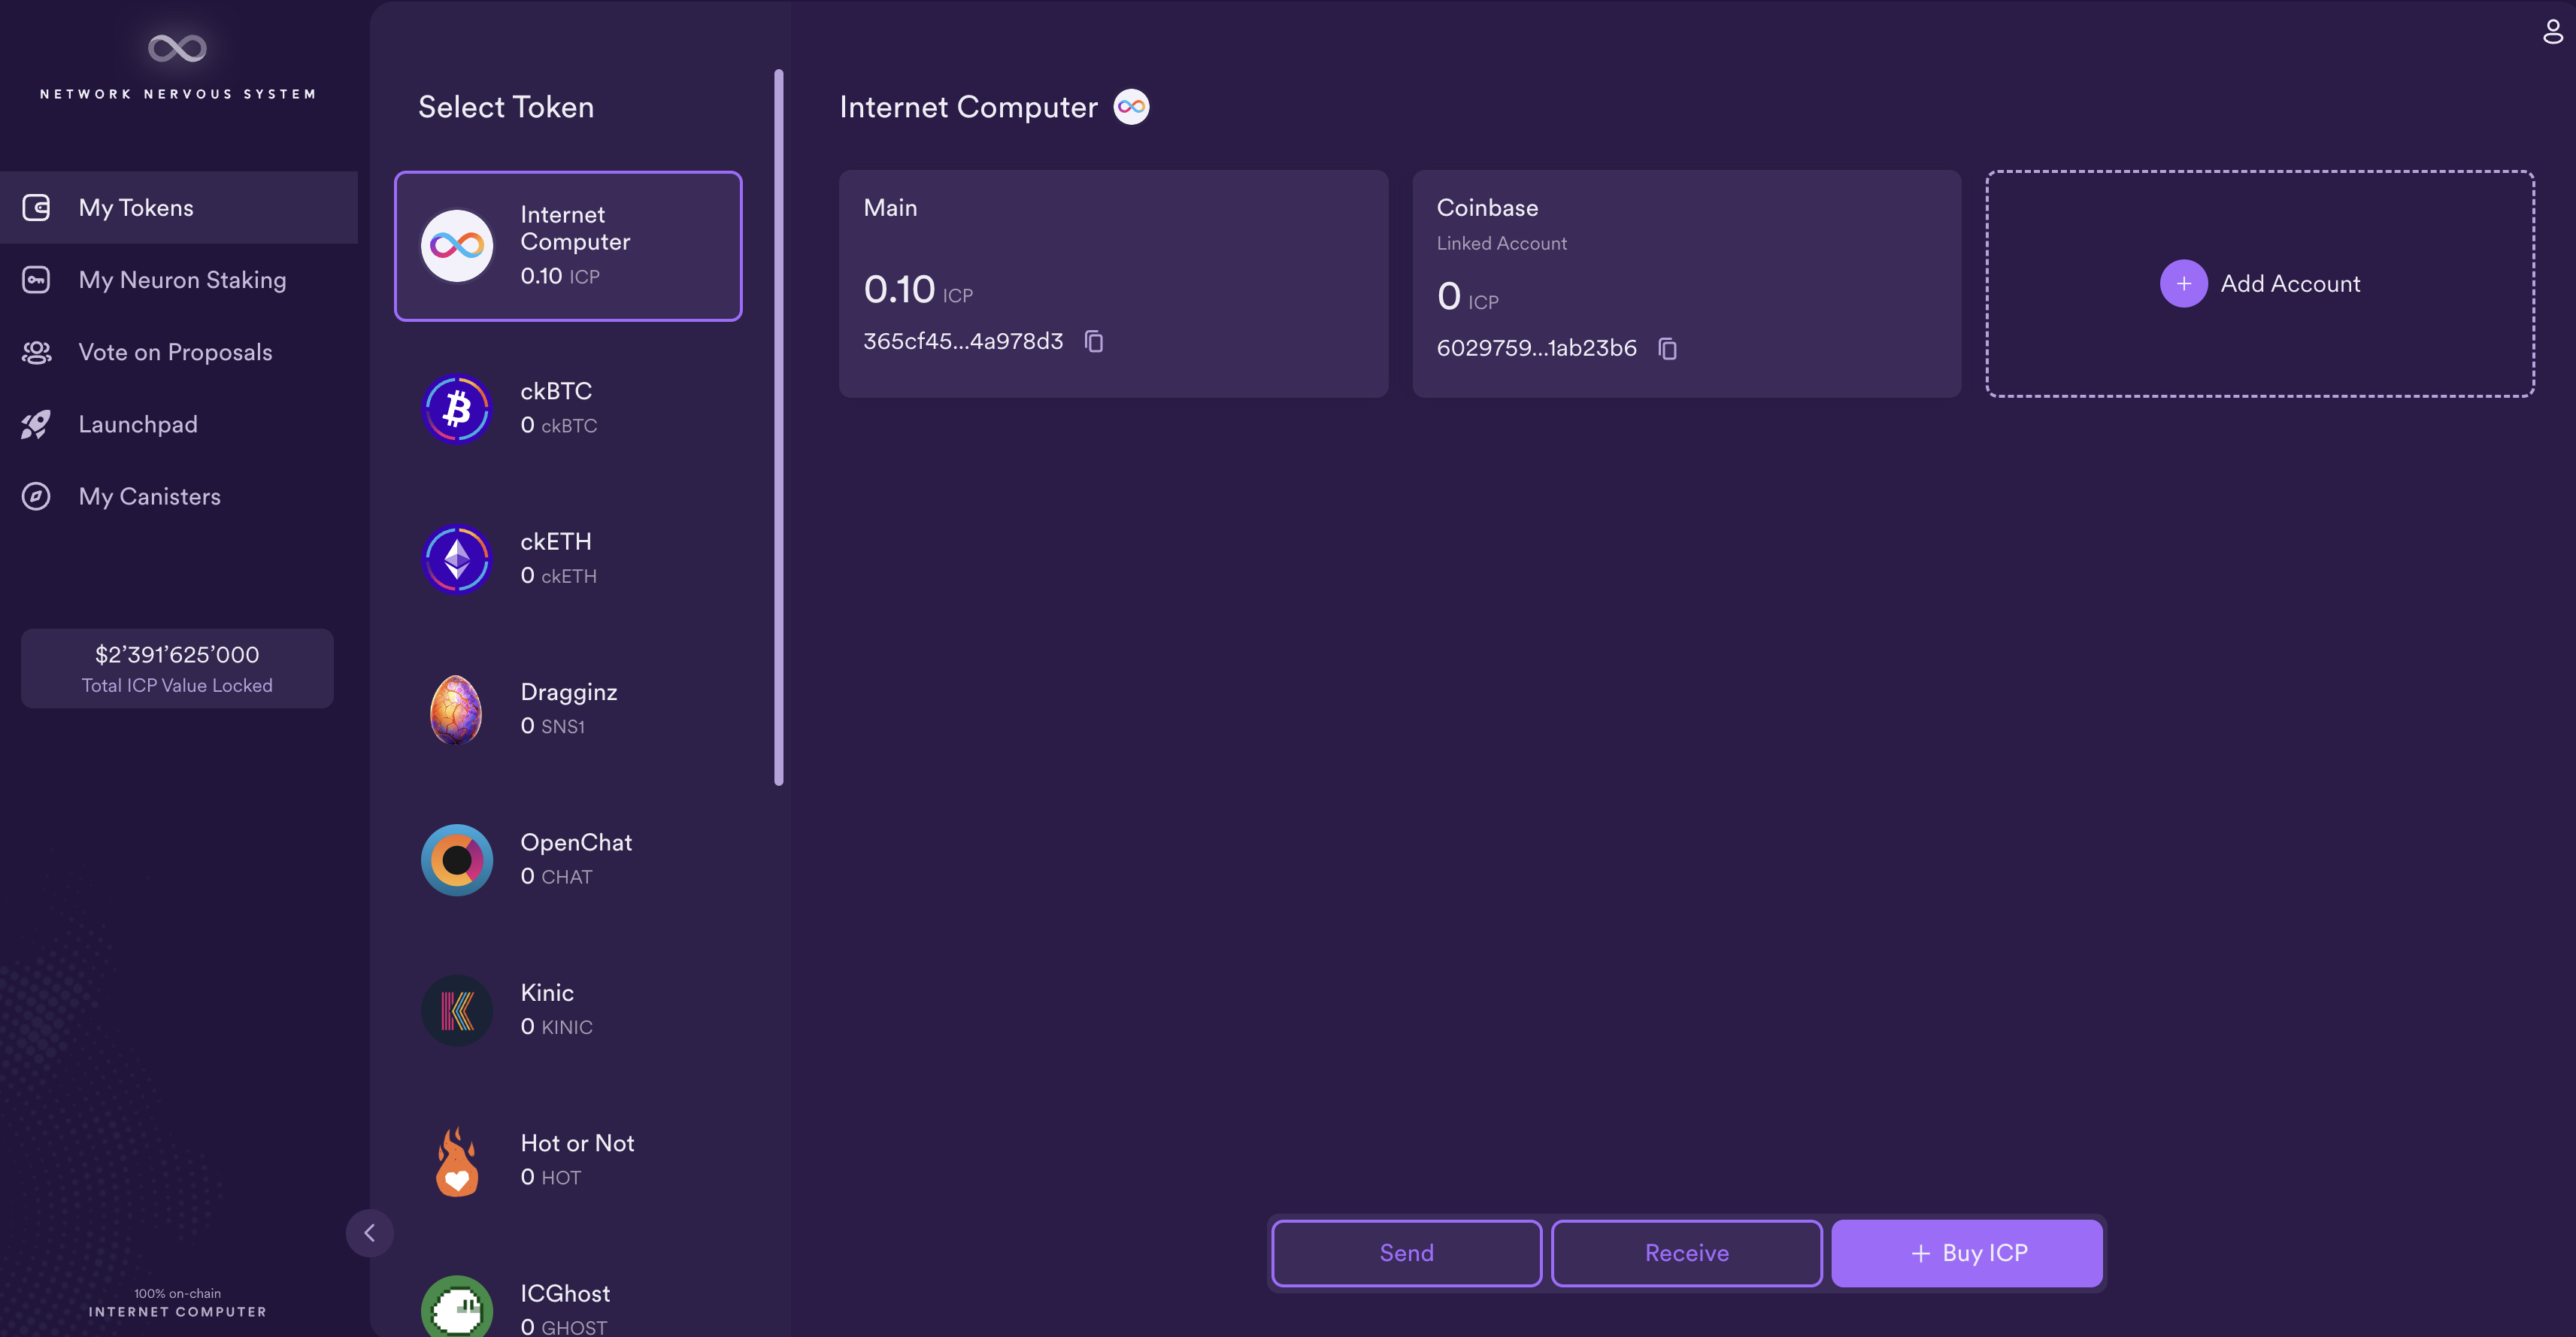Copy Coinbase linked account address

click(x=1666, y=347)
